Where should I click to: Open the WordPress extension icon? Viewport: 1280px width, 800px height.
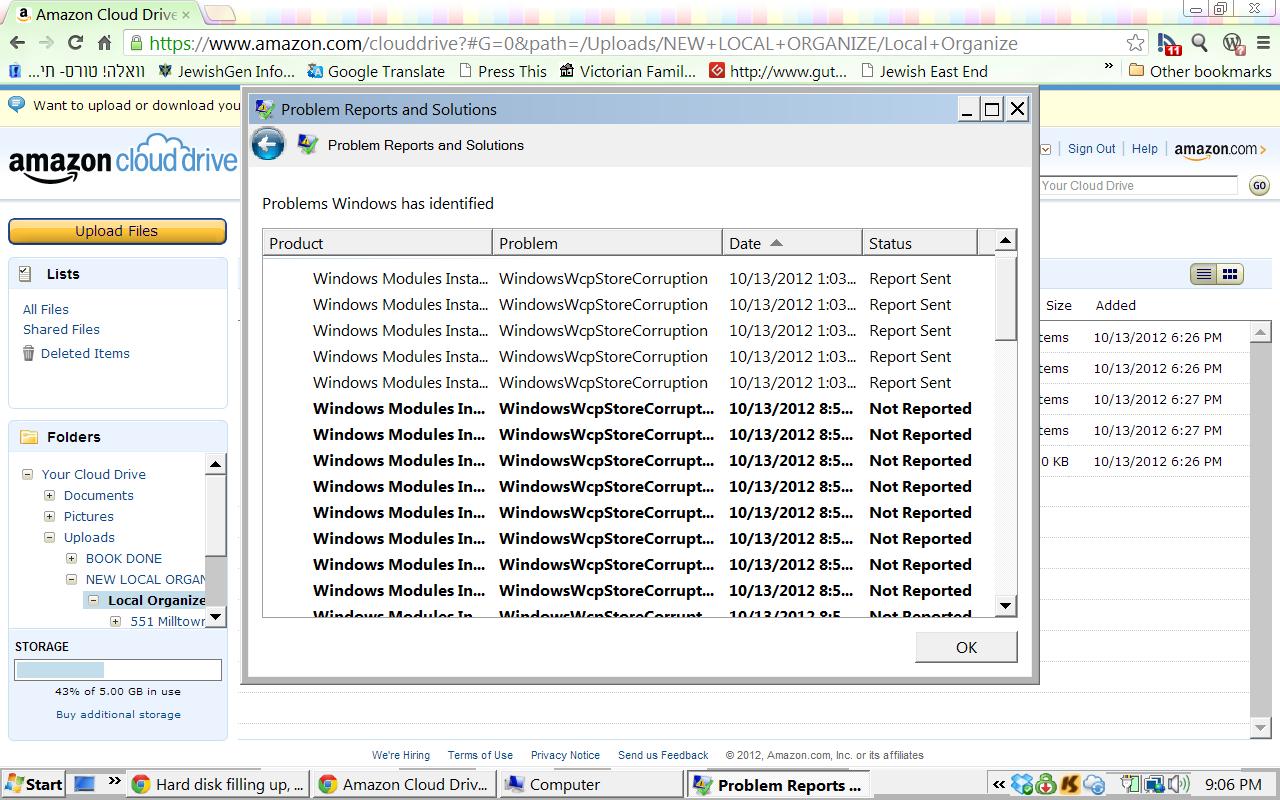click(1233, 43)
